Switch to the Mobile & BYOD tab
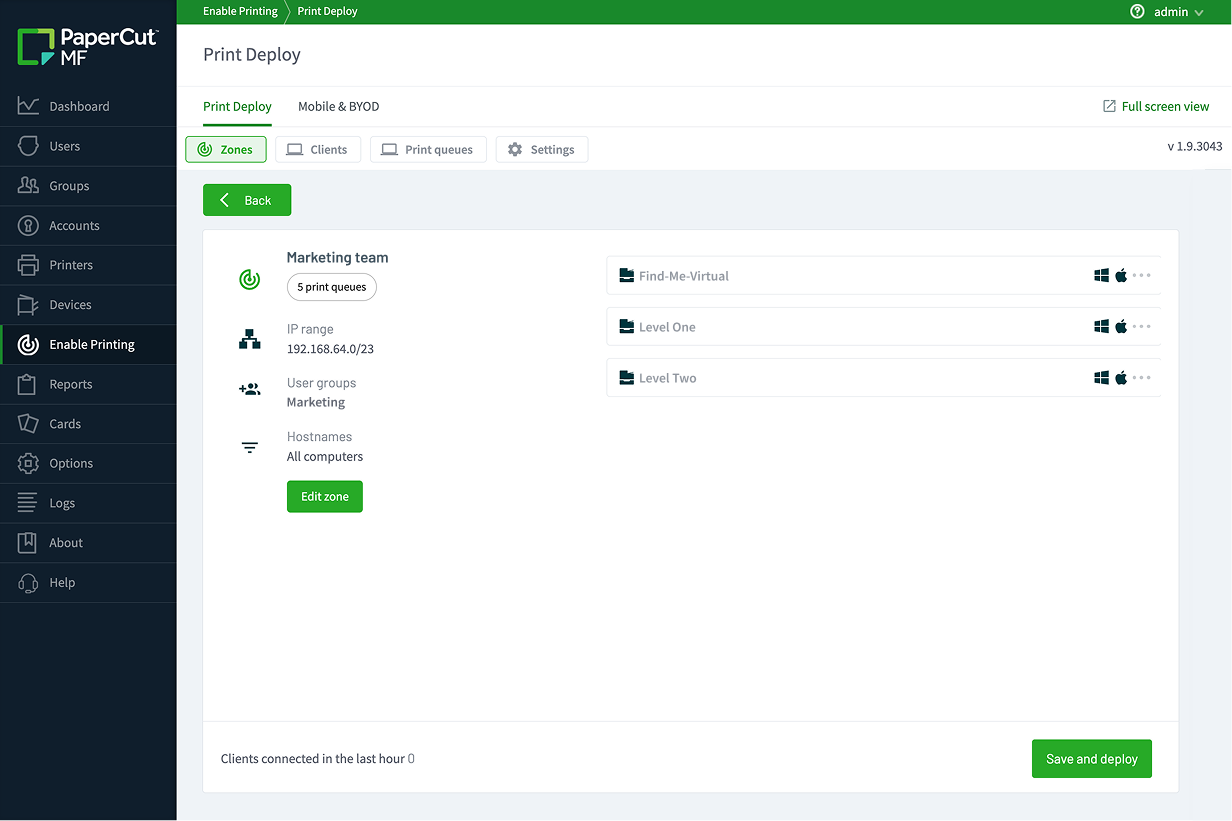1232x821 pixels. (338, 106)
